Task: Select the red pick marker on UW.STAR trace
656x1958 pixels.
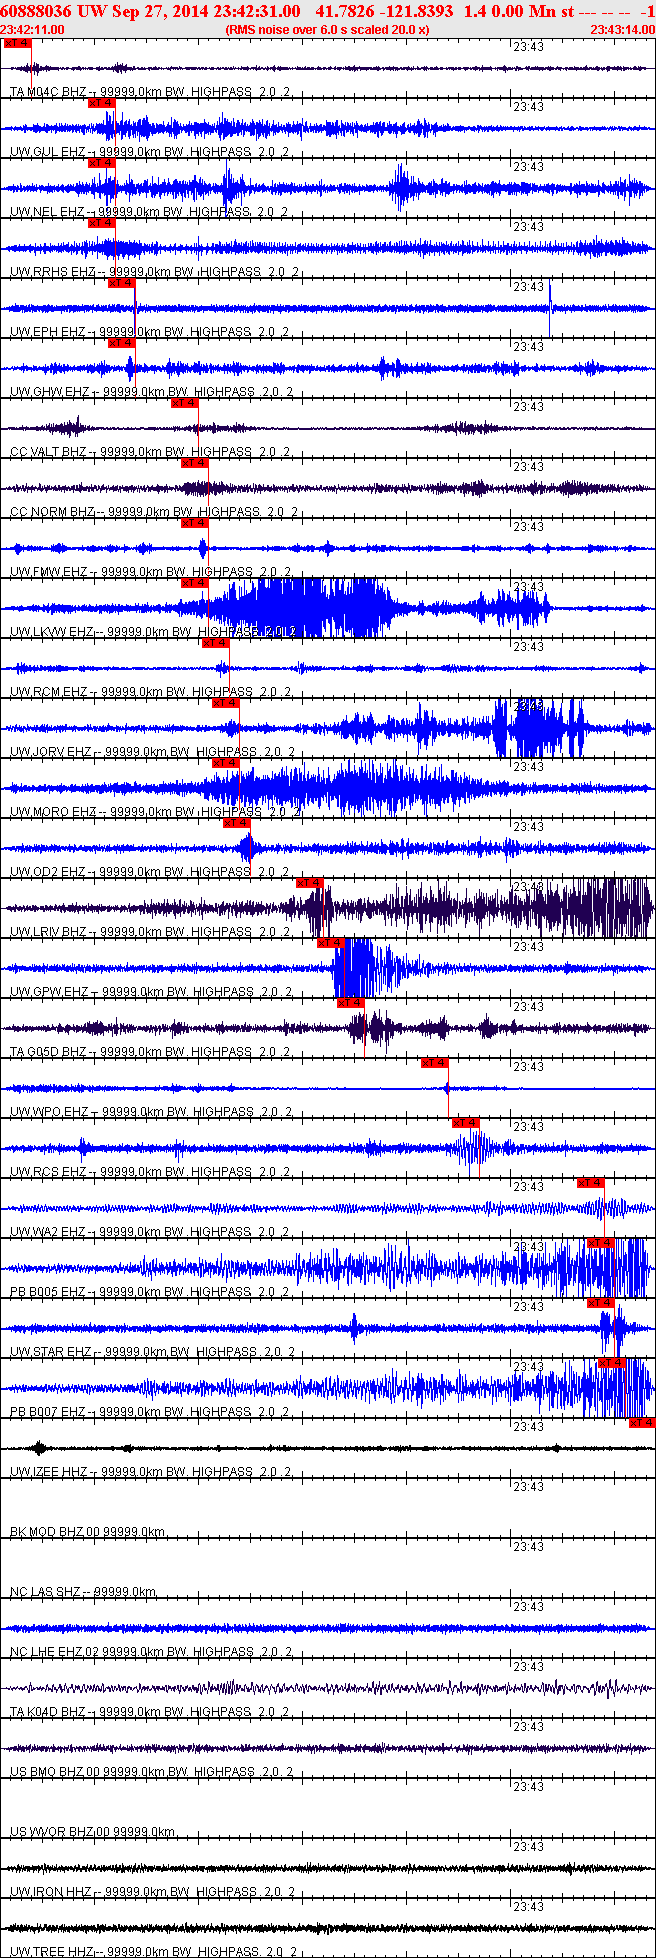Action: [600, 1303]
